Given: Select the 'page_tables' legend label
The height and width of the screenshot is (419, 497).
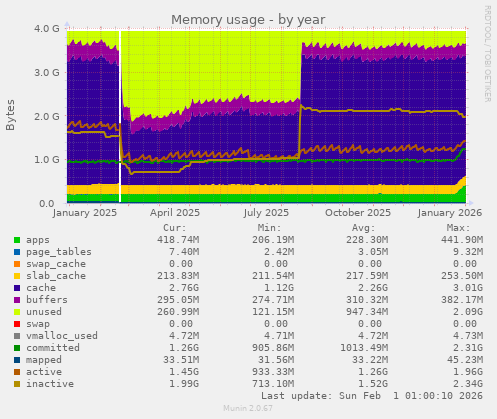Looking at the screenshot, I should pos(59,252).
